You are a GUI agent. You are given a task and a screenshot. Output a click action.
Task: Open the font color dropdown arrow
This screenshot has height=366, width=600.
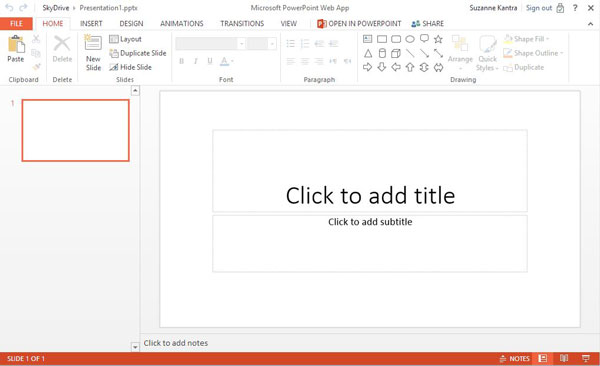click(x=232, y=61)
